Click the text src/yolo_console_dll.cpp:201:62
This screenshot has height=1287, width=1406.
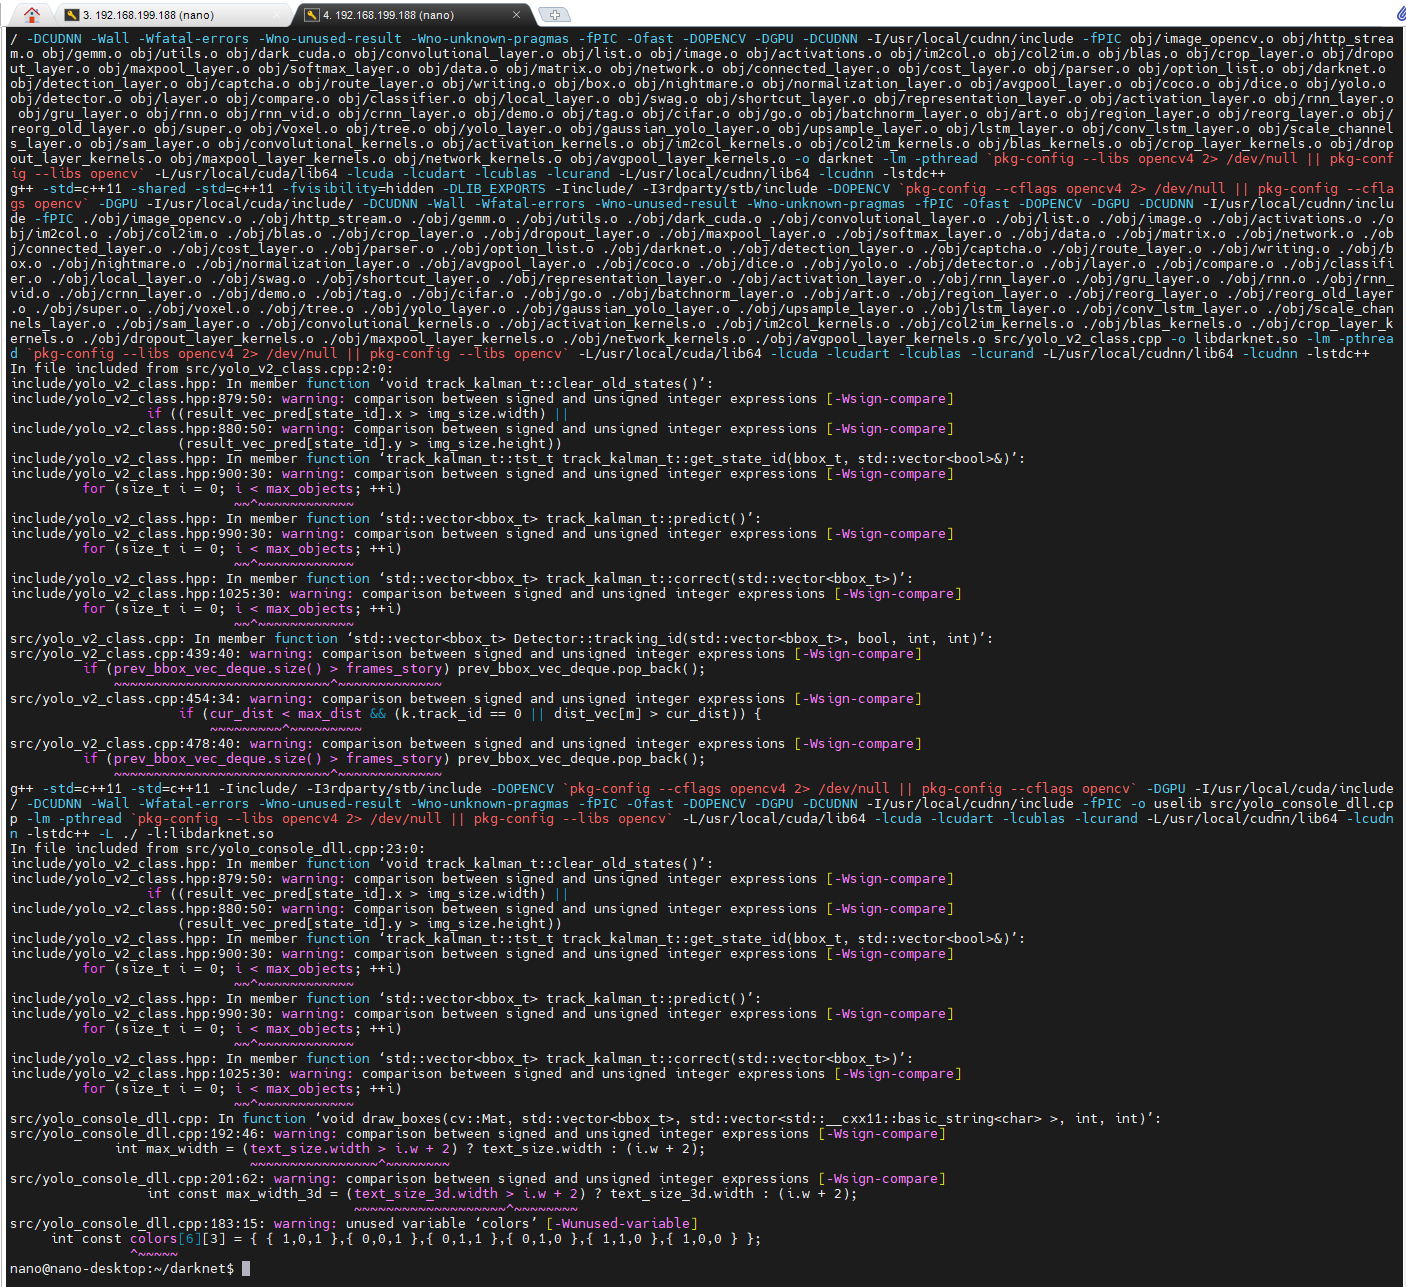click(x=138, y=1178)
